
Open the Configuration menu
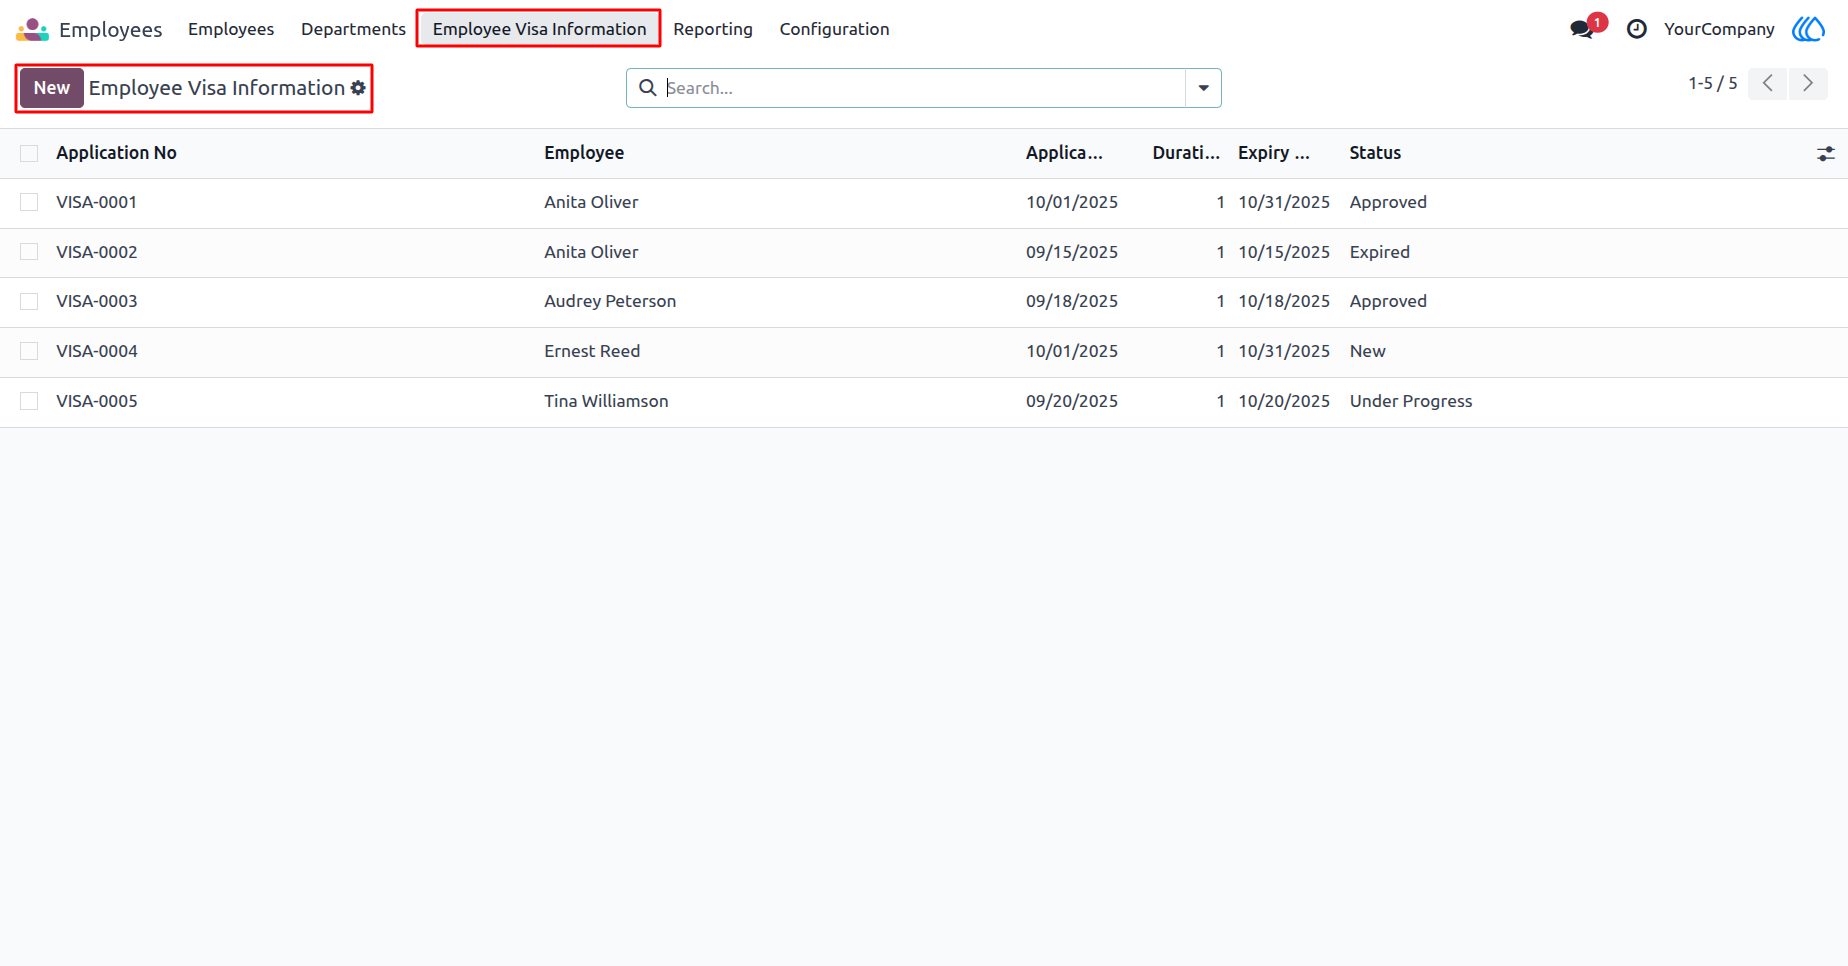coord(834,29)
